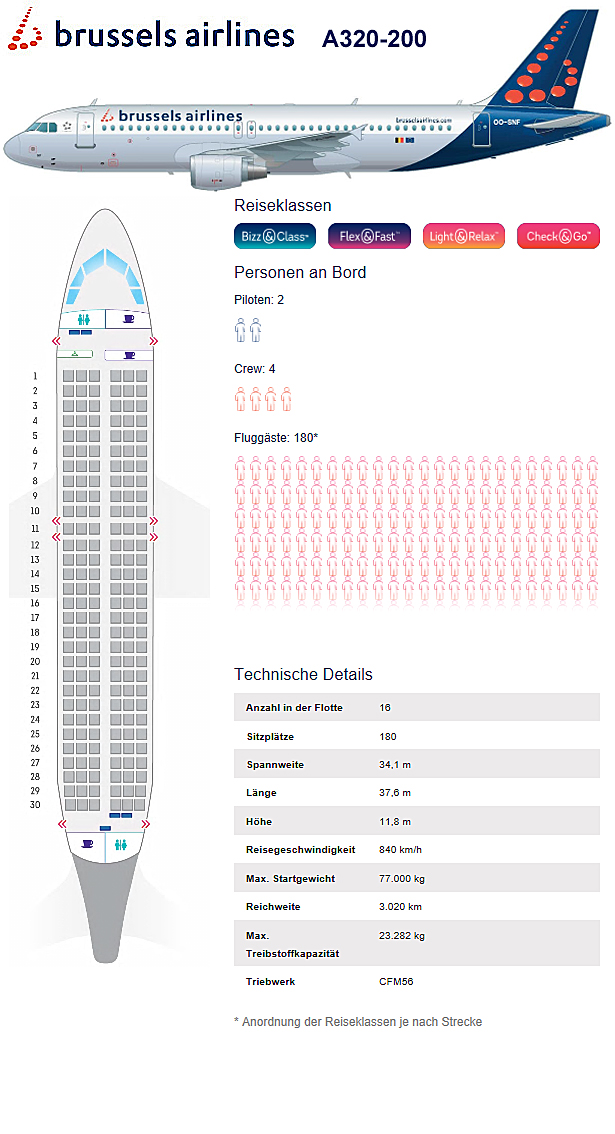615x1134 pixels.
Task: Click the rear right exit arrow
Action: coord(146,824)
